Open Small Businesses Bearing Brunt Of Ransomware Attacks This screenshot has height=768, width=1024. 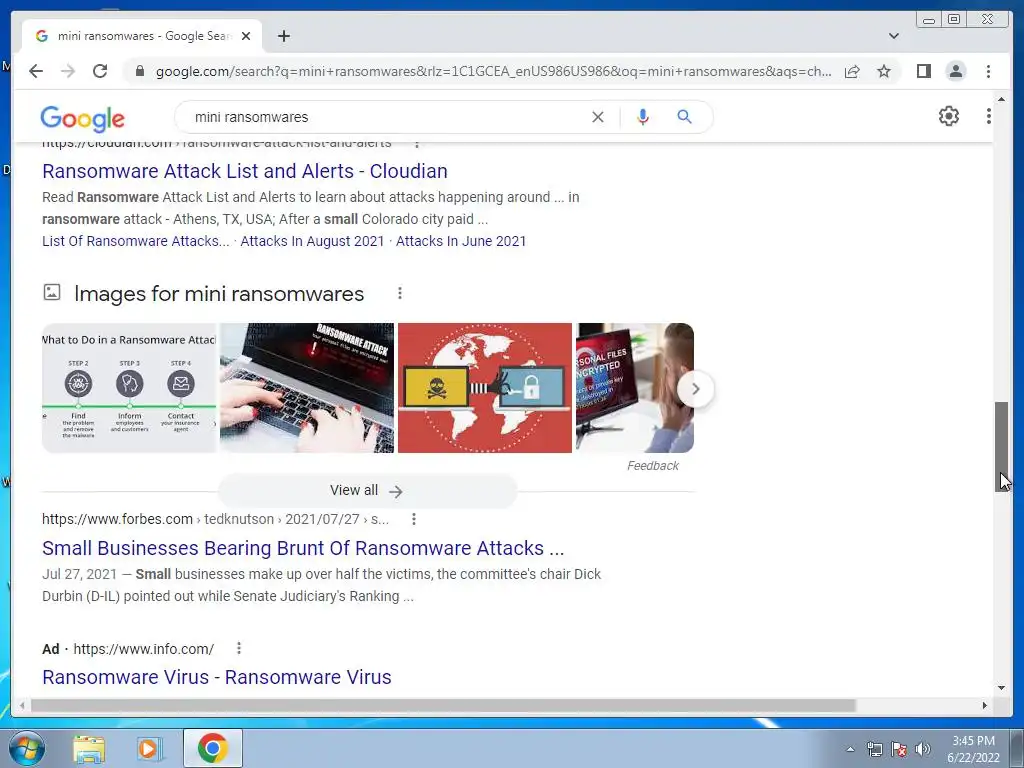[303, 548]
